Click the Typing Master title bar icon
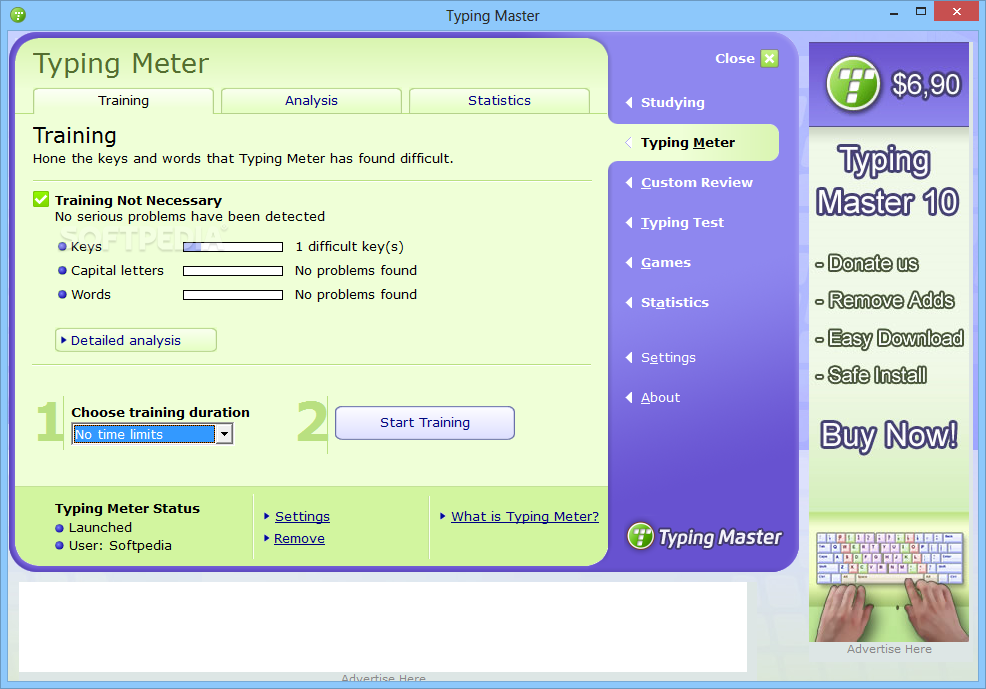Screen dimensions: 986x689 click(x=18, y=14)
